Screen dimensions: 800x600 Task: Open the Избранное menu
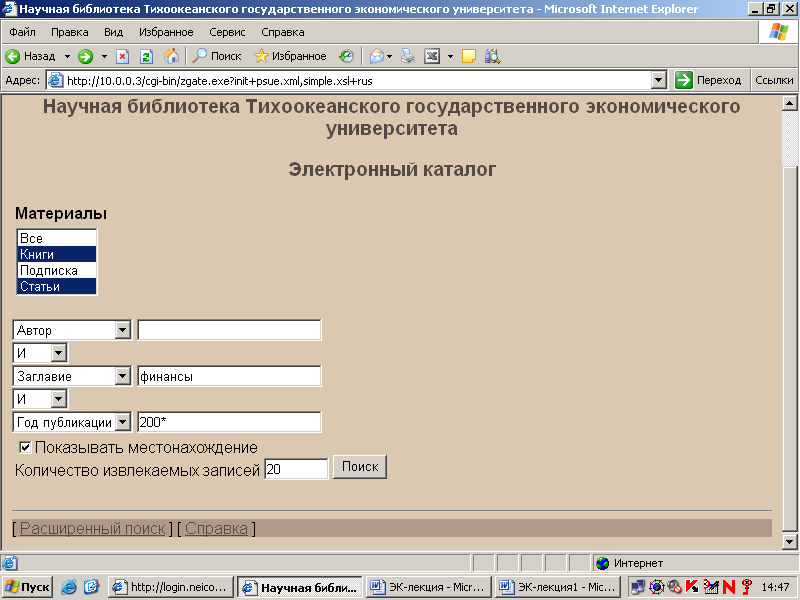coord(166,32)
